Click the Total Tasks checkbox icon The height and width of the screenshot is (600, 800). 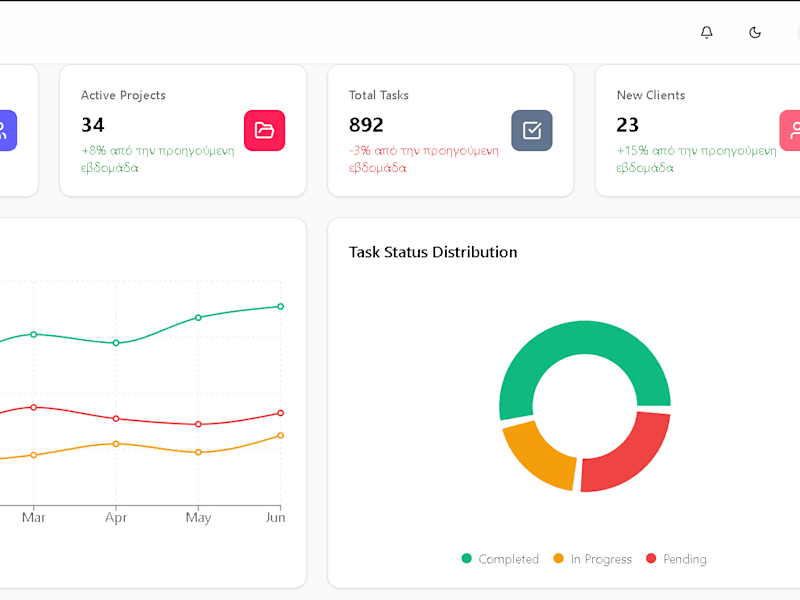point(532,130)
